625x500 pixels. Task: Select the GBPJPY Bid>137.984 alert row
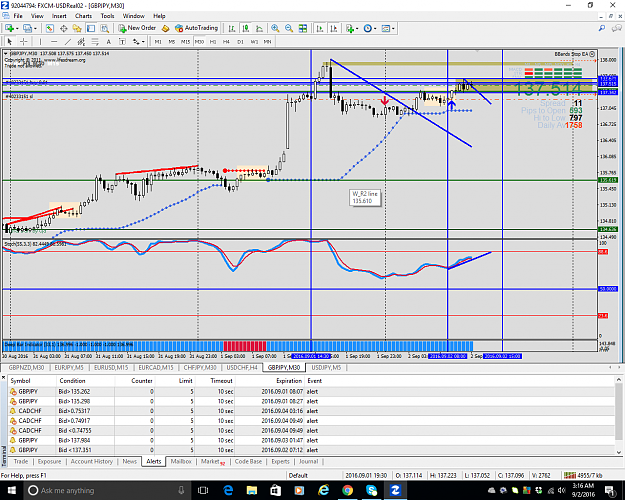(311, 440)
